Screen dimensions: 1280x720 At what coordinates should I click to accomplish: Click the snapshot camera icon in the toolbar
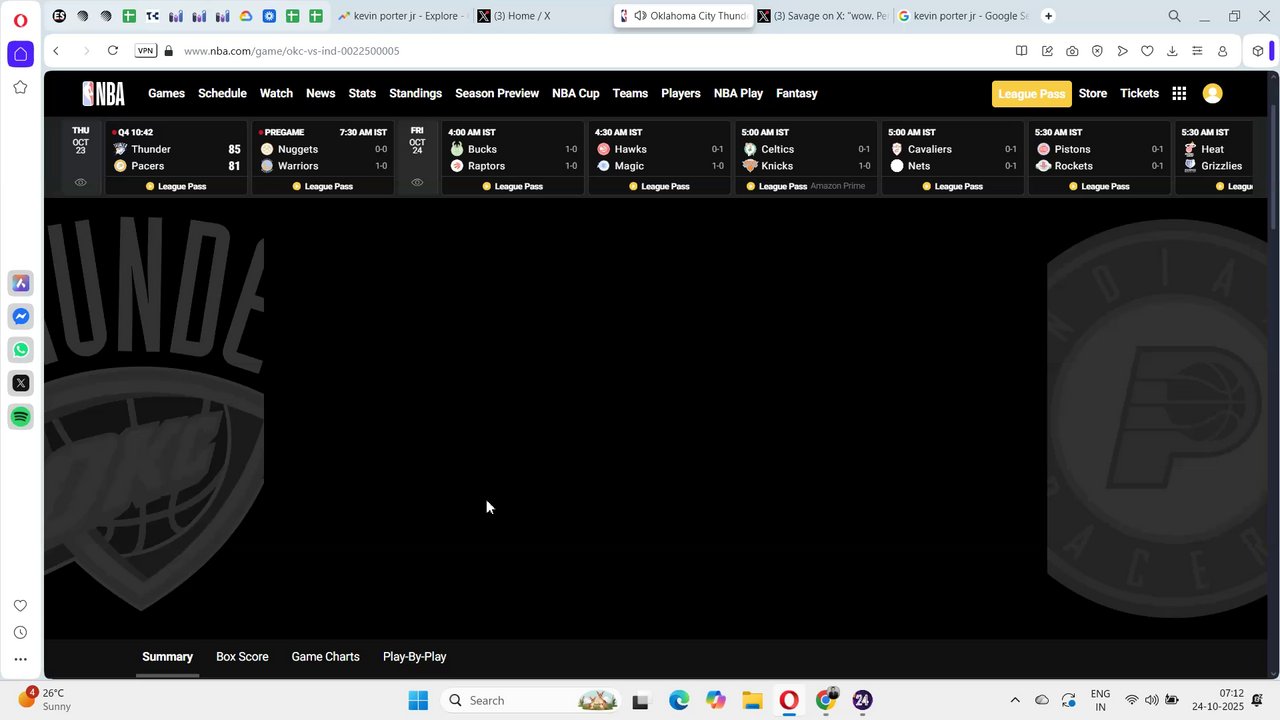point(1072,51)
